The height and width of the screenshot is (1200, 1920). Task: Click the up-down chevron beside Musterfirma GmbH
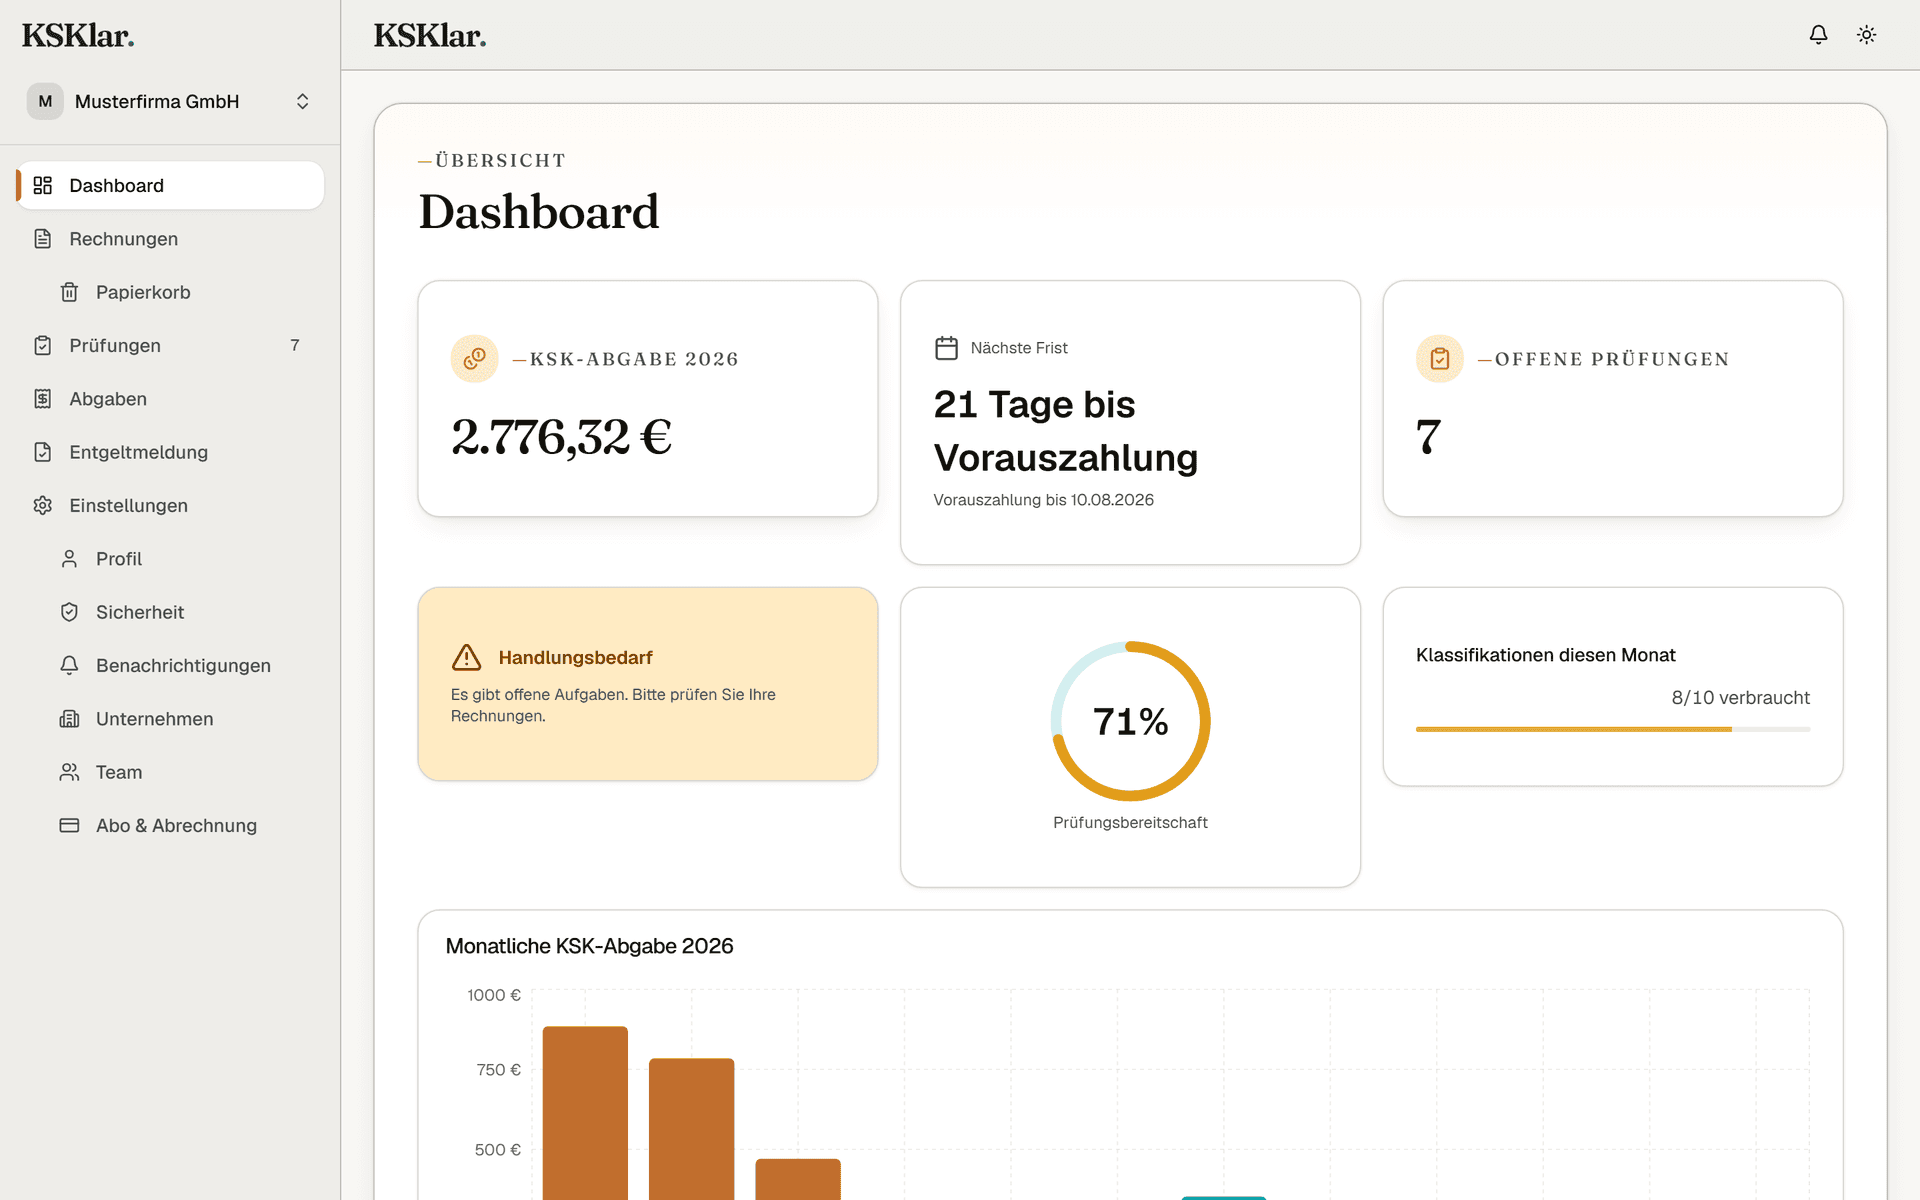click(302, 101)
